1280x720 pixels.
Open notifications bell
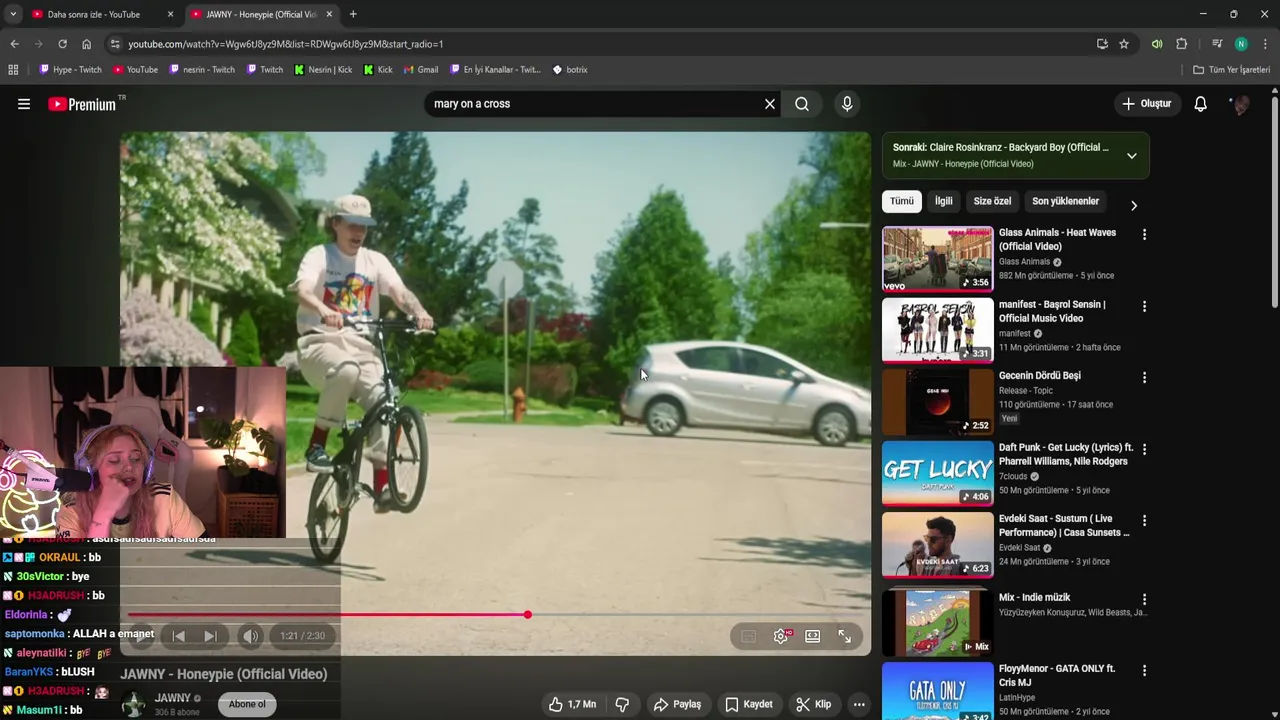[1200, 104]
